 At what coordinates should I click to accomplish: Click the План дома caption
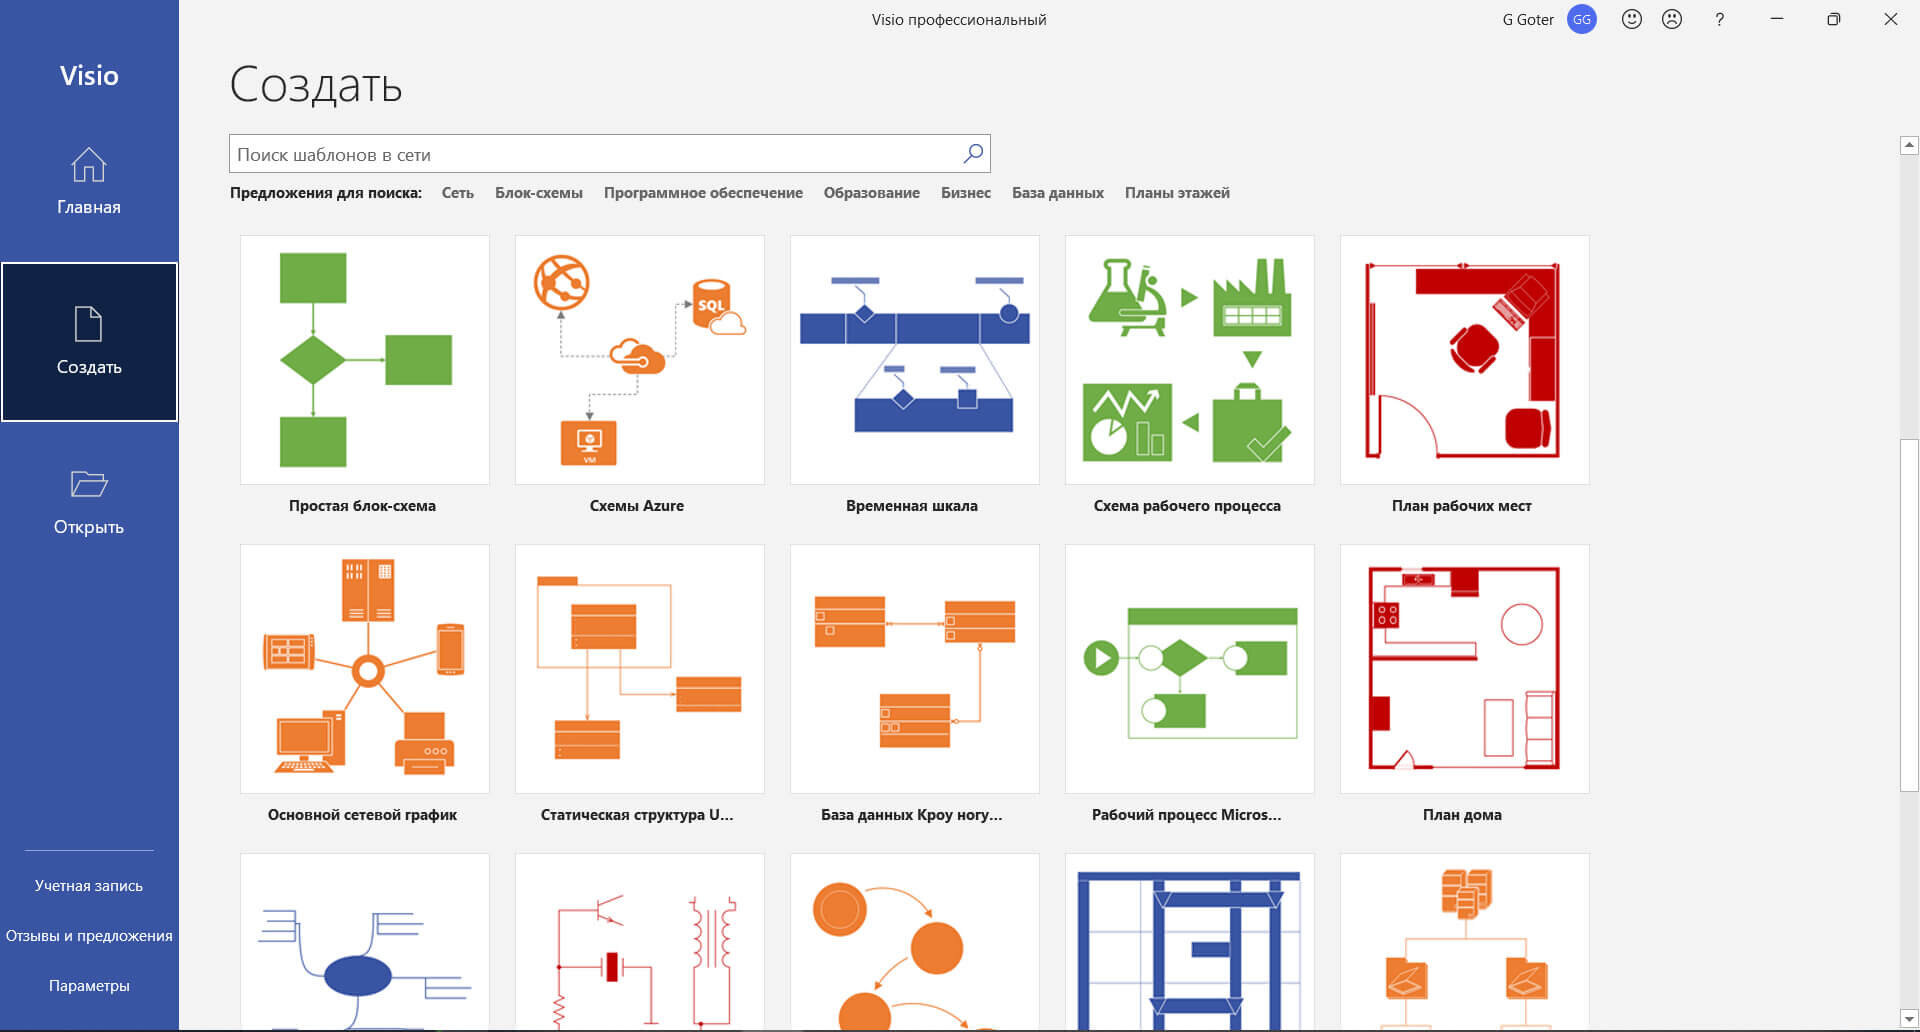[1462, 815]
